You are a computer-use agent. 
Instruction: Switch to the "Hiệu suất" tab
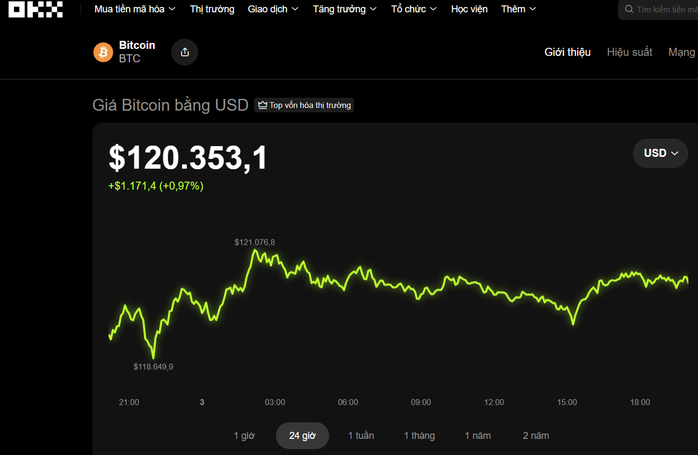coord(629,52)
